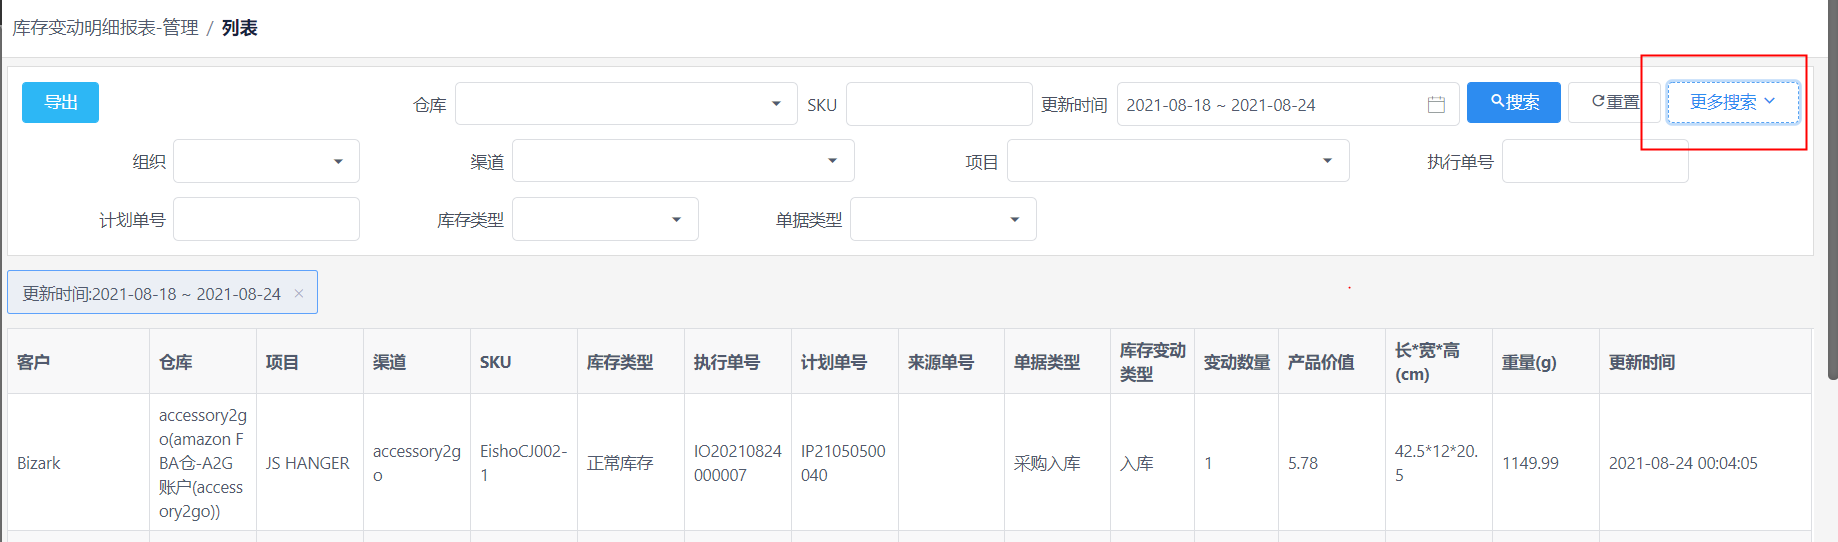This screenshot has height=542, width=1838.
Task: Click the 搜索 search button
Action: coord(1513,102)
